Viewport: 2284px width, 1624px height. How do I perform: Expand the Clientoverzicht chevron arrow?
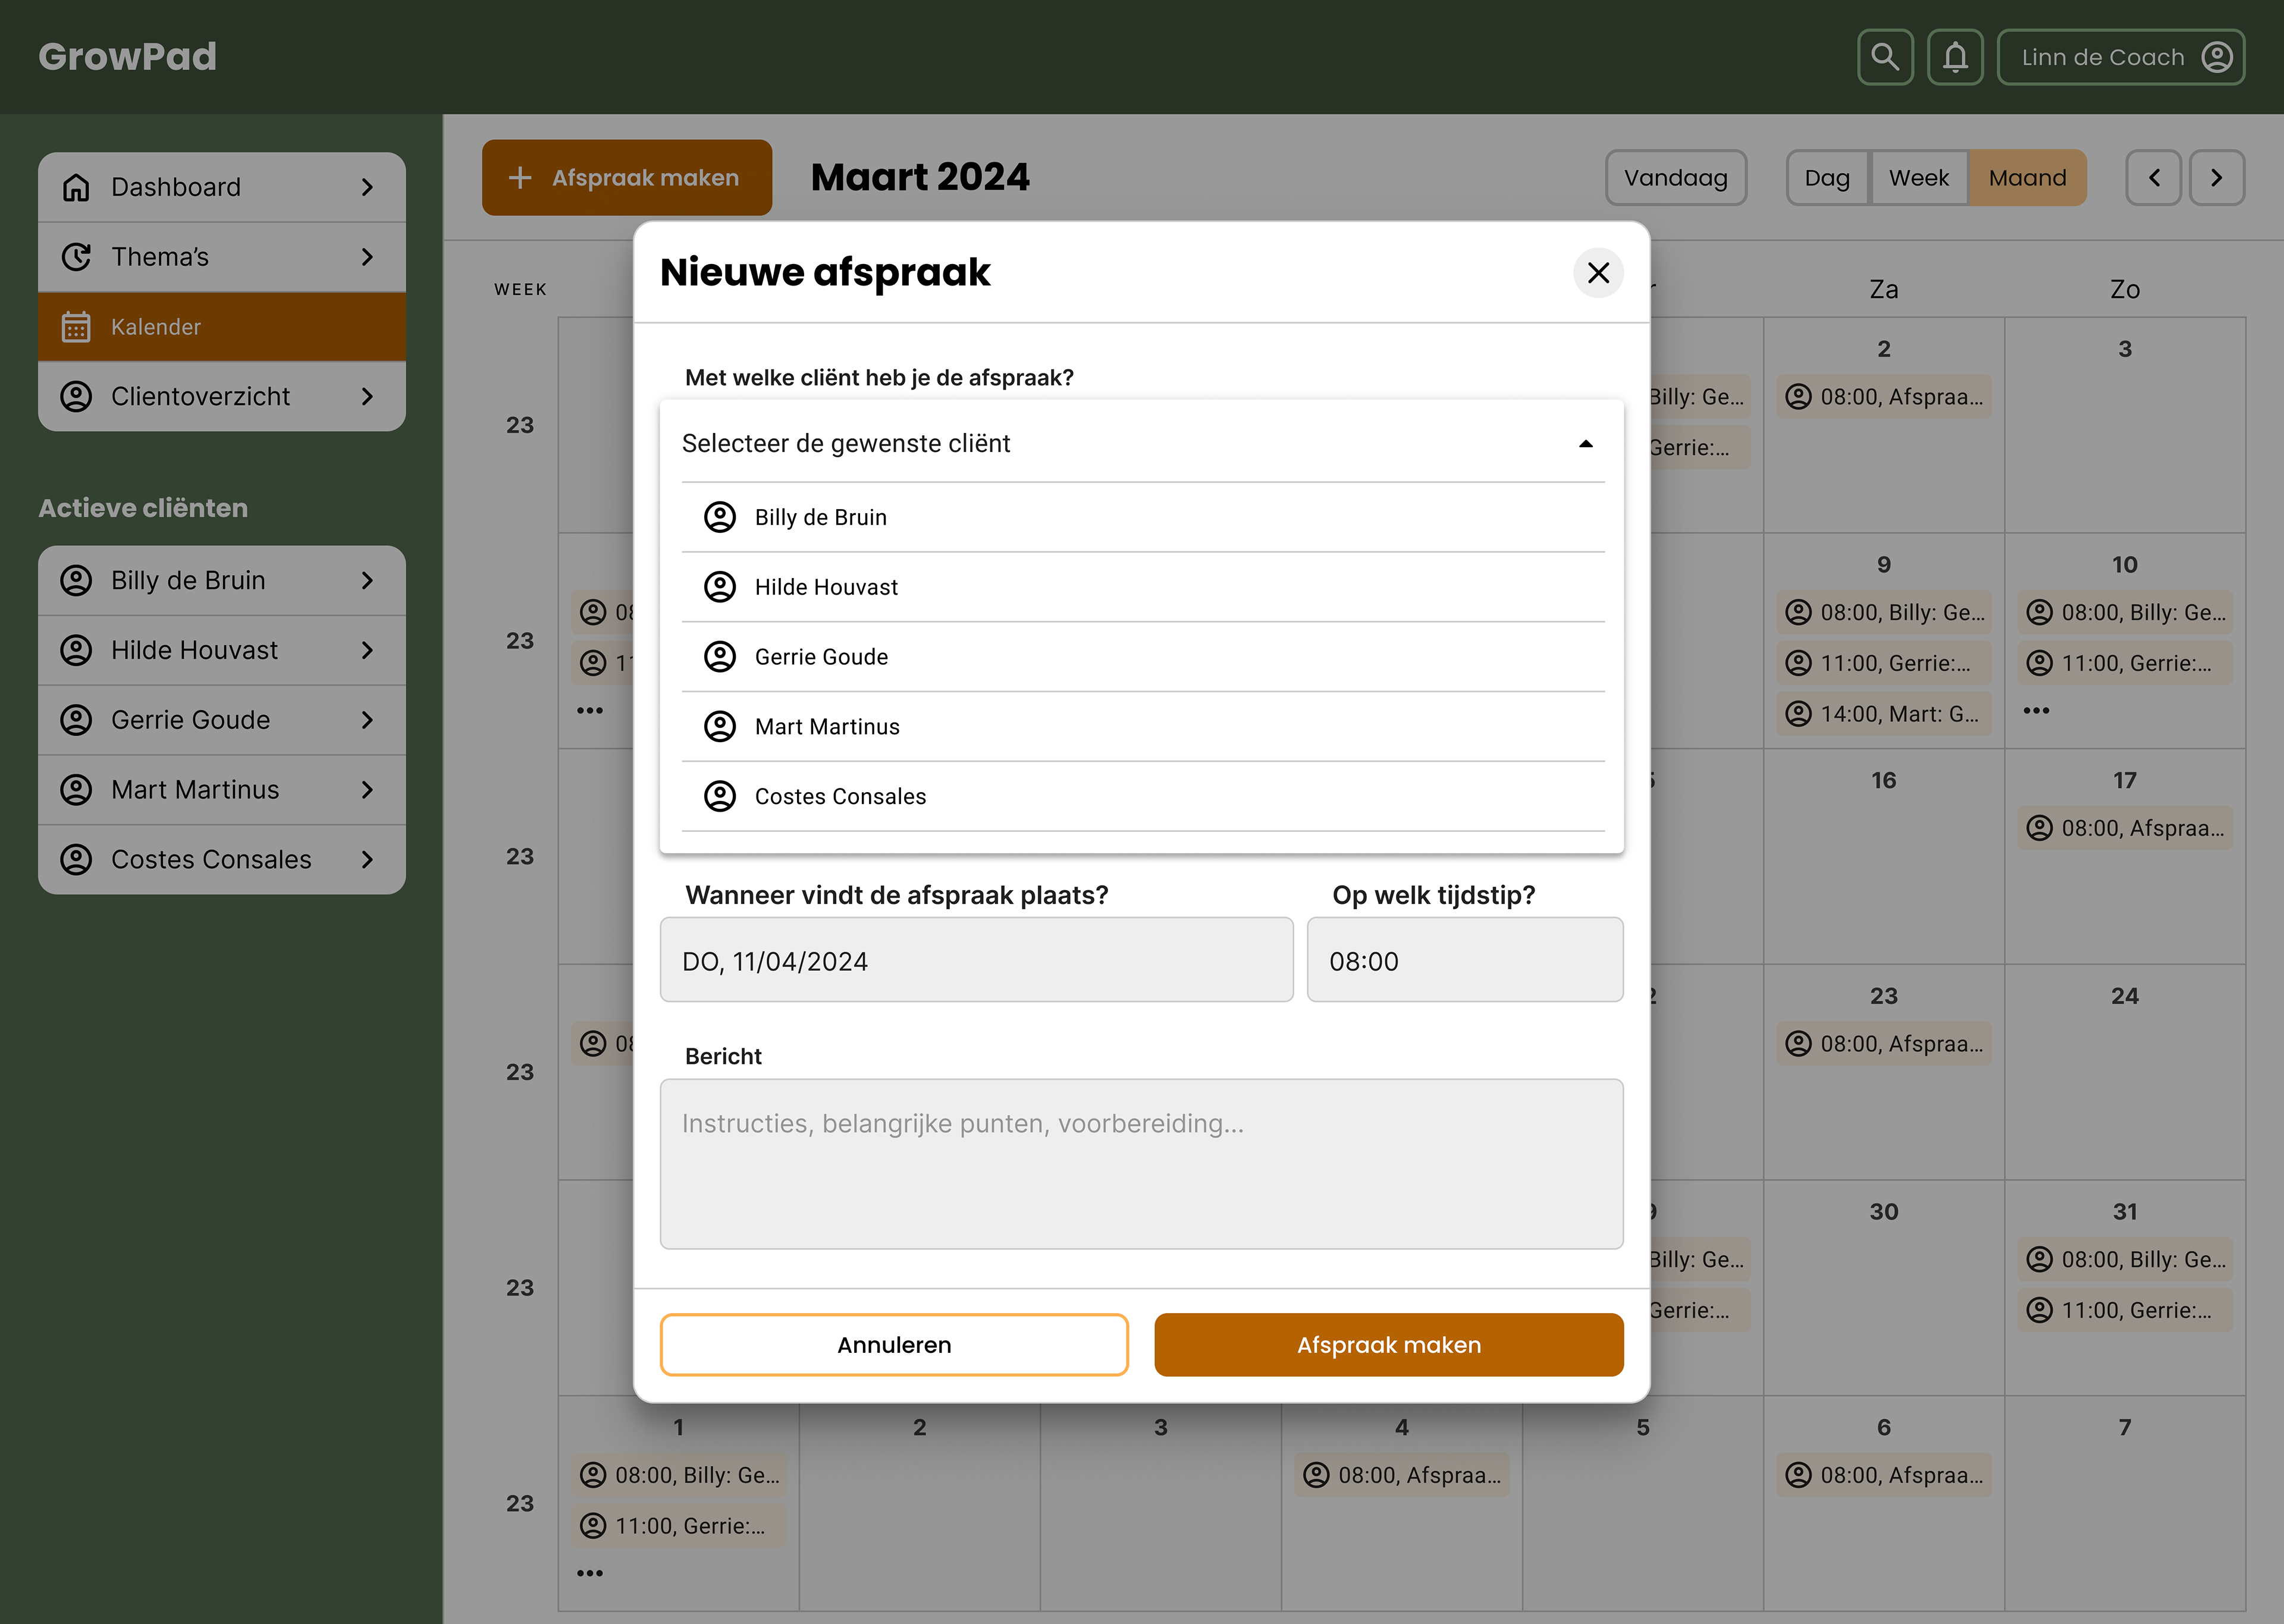(367, 396)
